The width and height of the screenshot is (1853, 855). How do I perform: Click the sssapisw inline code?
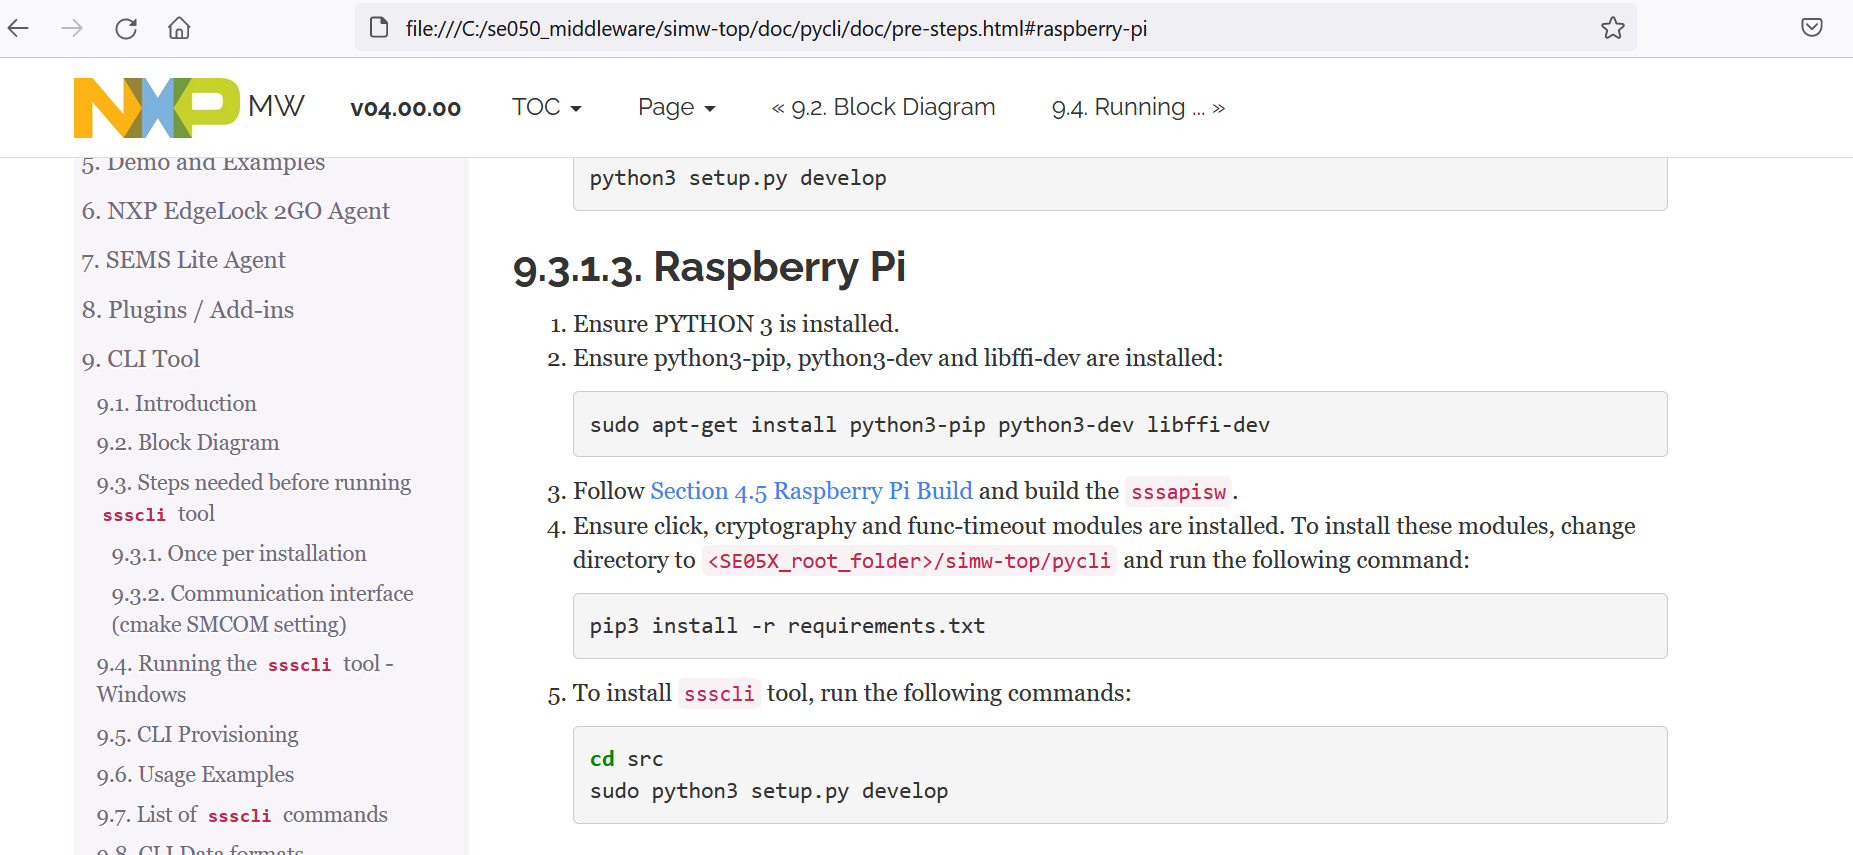pyautogui.click(x=1179, y=492)
